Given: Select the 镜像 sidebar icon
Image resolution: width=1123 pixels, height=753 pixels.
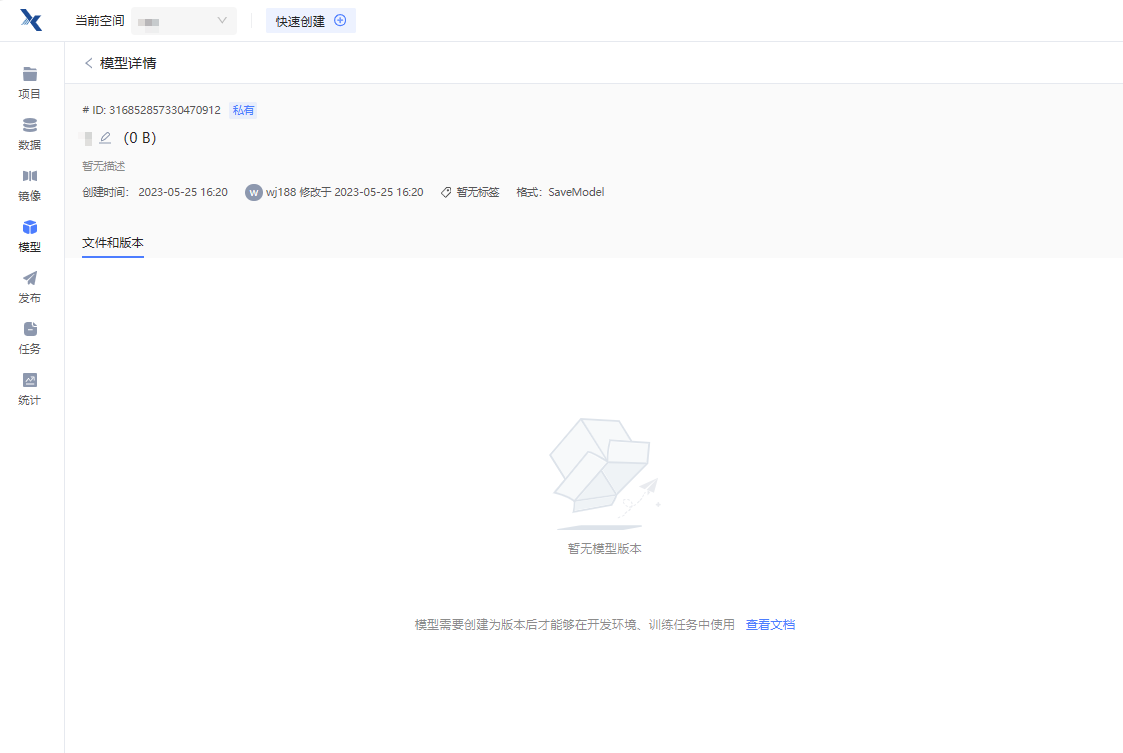Looking at the screenshot, I should (30, 185).
